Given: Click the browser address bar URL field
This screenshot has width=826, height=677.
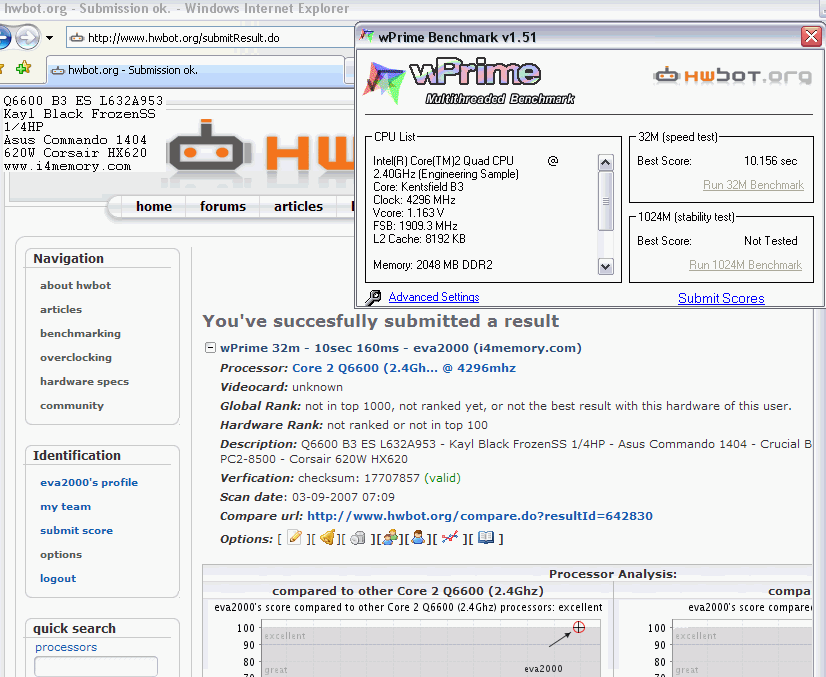Looking at the screenshot, I should pos(211,38).
